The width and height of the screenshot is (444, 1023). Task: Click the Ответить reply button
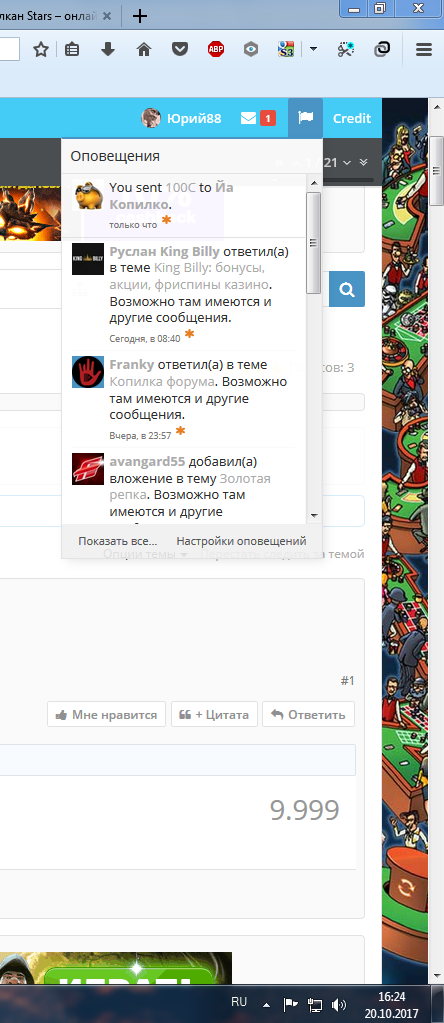pos(308,714)
